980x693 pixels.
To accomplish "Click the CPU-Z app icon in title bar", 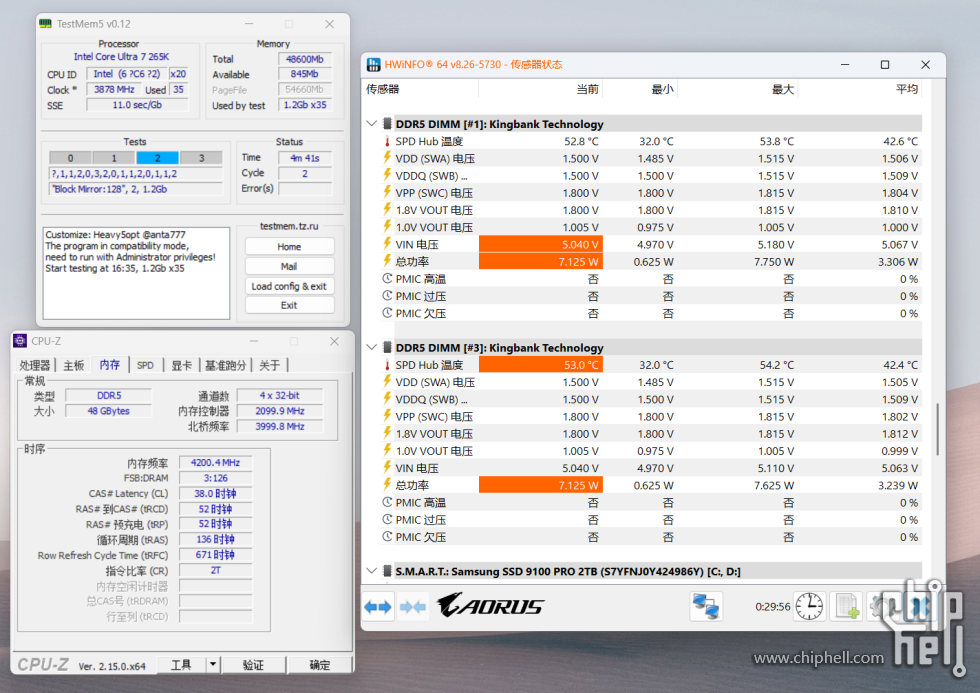I will point(20,341).
